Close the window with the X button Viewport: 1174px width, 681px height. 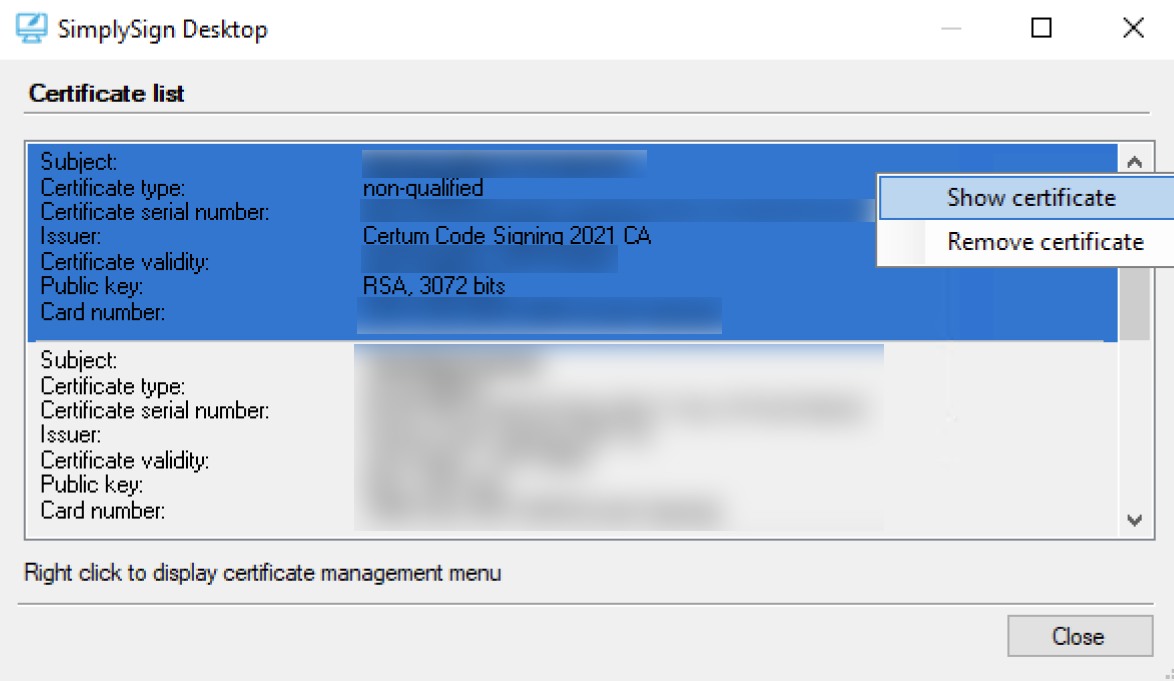tap(1134, 28)
